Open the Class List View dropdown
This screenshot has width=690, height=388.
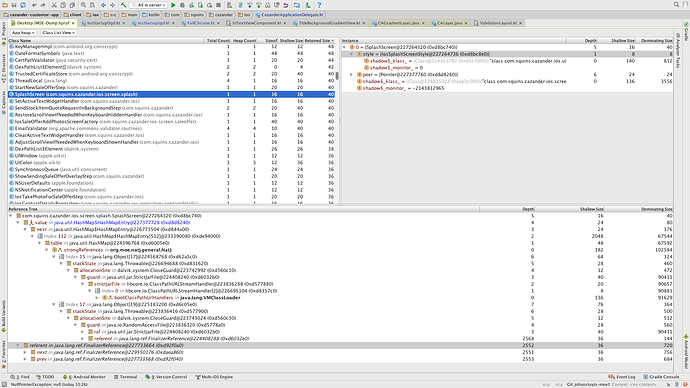(59, 33)
